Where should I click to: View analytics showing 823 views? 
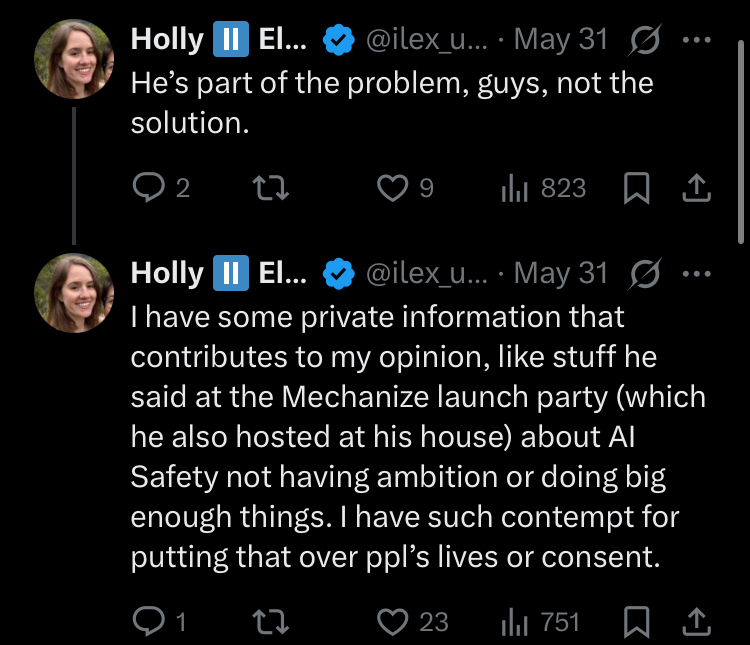click(x=543, y=188)
